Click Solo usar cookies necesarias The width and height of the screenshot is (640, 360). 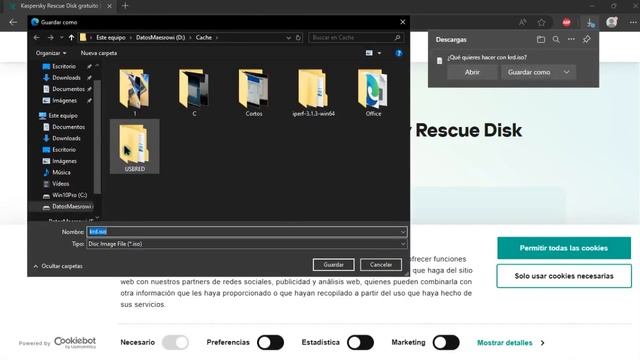coord(564,276)
